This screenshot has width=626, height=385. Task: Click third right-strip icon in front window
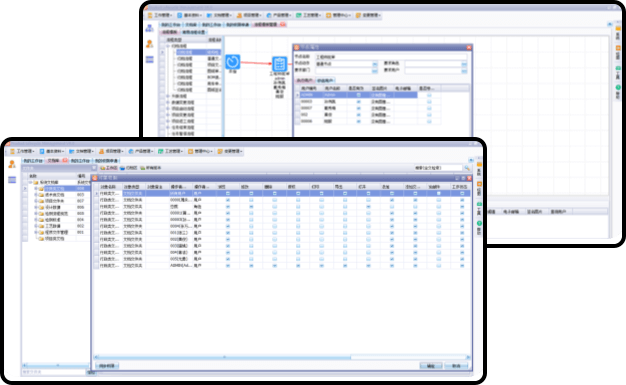point(479,204)
